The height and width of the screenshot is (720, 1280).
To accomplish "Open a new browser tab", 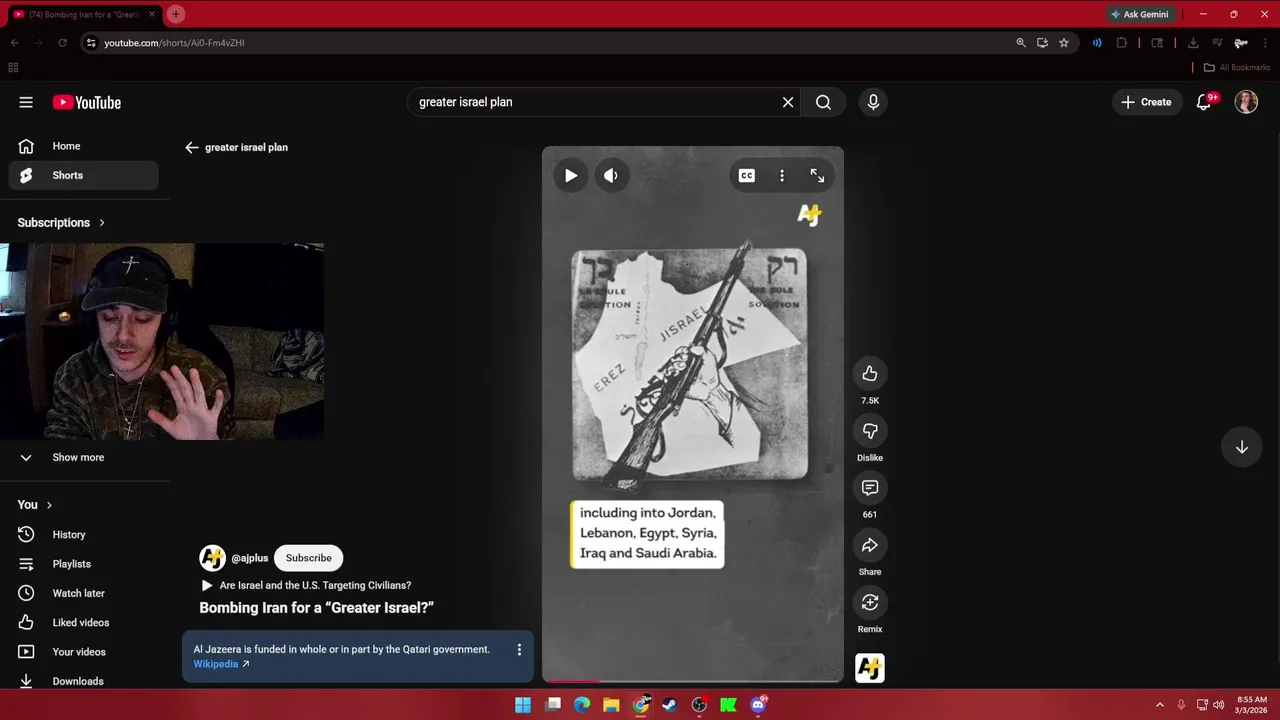I will pos(176,14).
